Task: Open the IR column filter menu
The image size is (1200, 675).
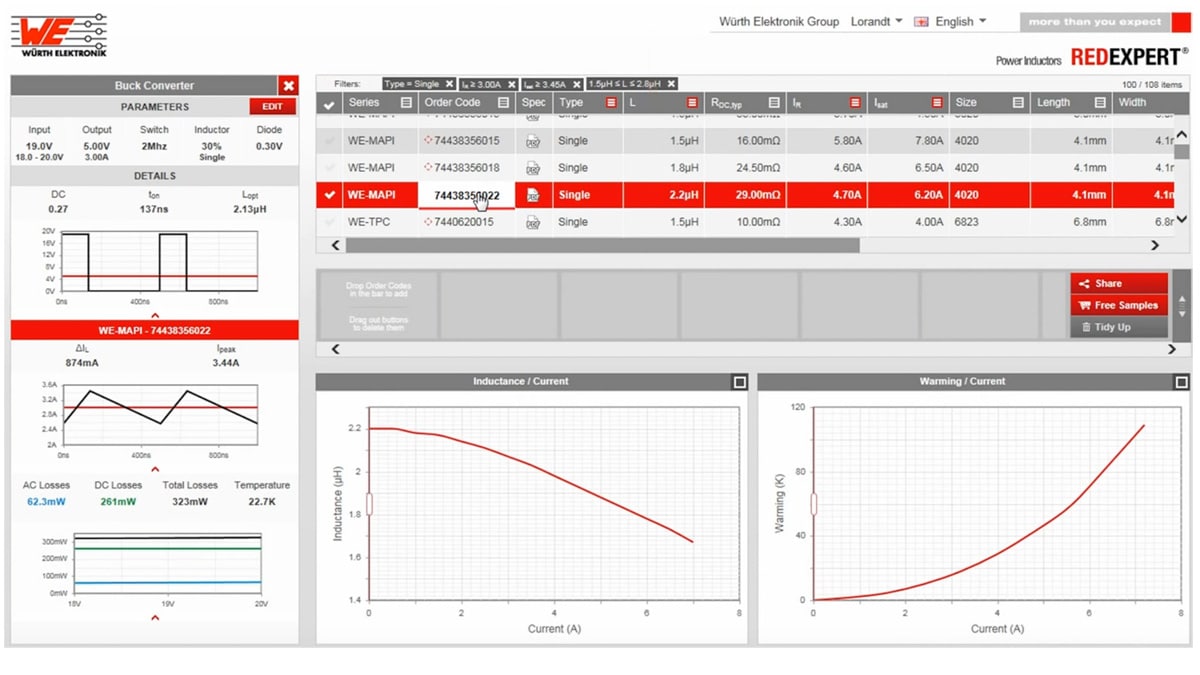Action: 855,103
